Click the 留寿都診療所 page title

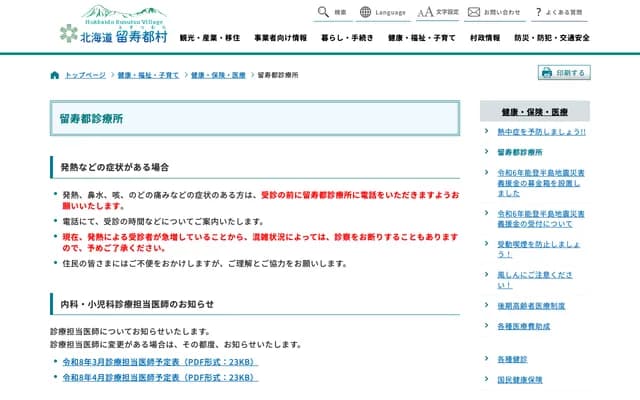click(x=91, y=119)
